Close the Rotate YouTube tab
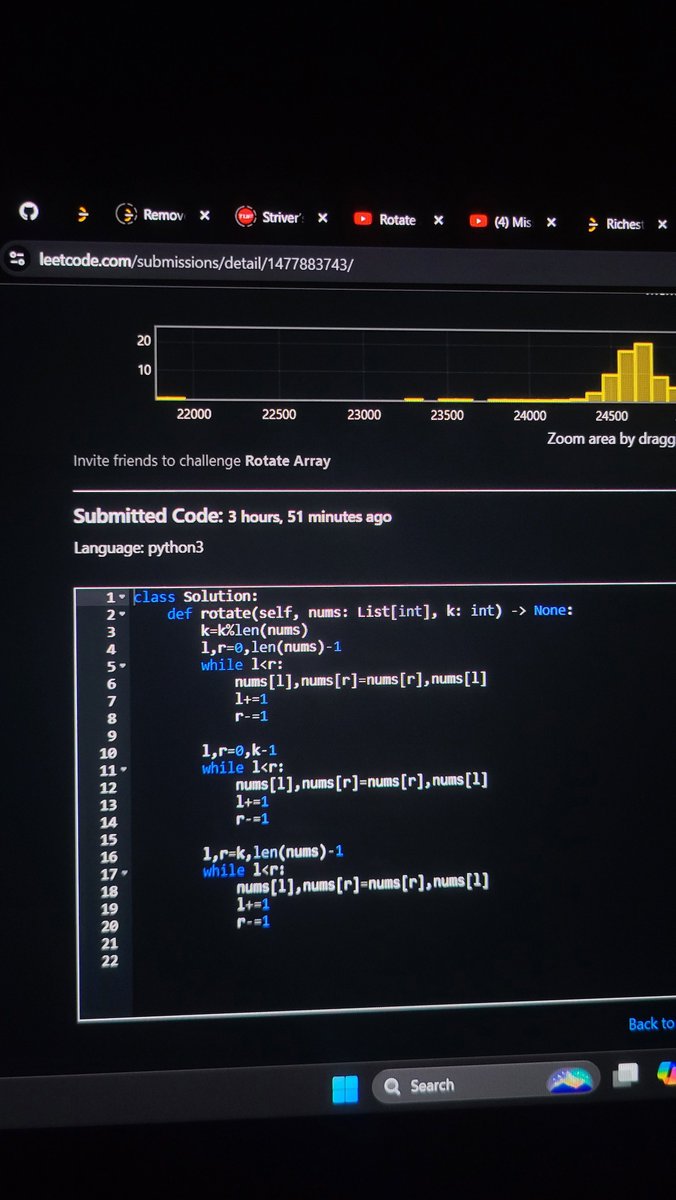This screenshot has width=676, height=1200. click(x=438, y=220)
